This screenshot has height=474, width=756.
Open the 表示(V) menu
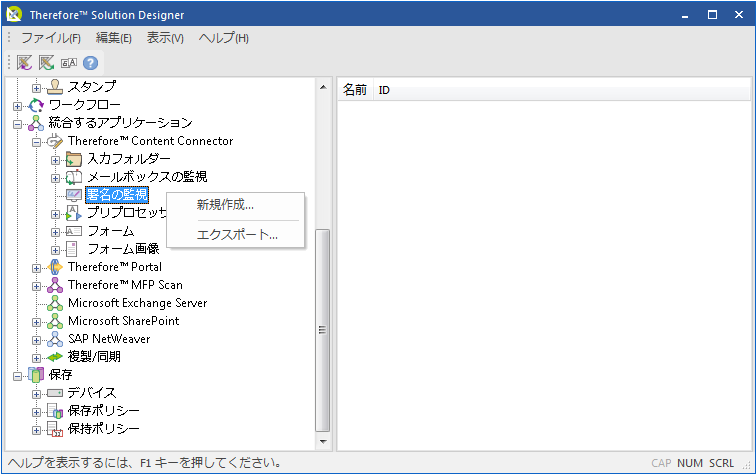(x=165, y=38)
